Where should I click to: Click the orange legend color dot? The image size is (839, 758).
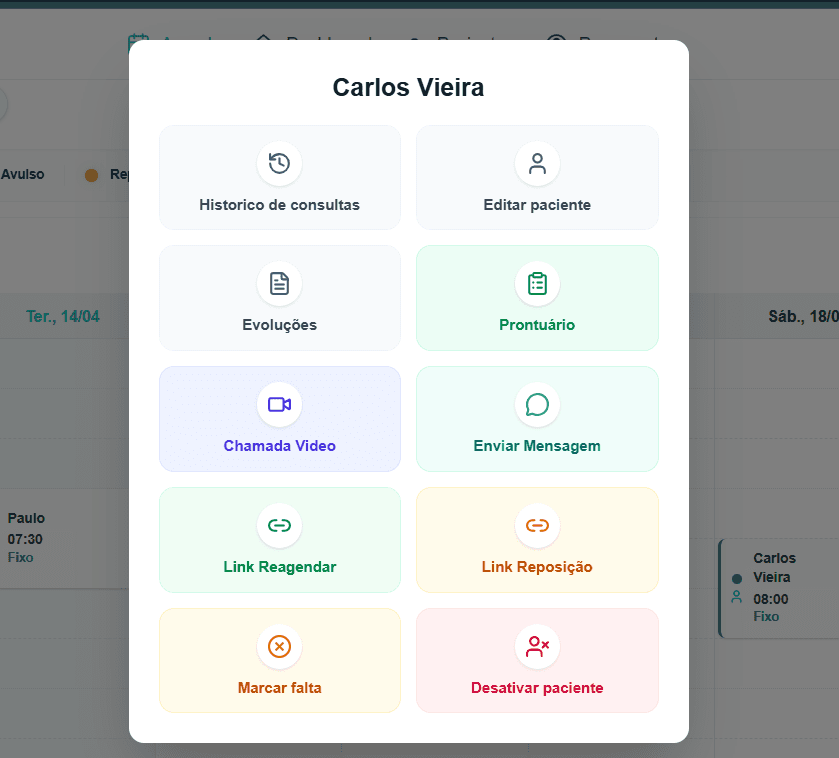pyautogui.click(x=91, y=175)
